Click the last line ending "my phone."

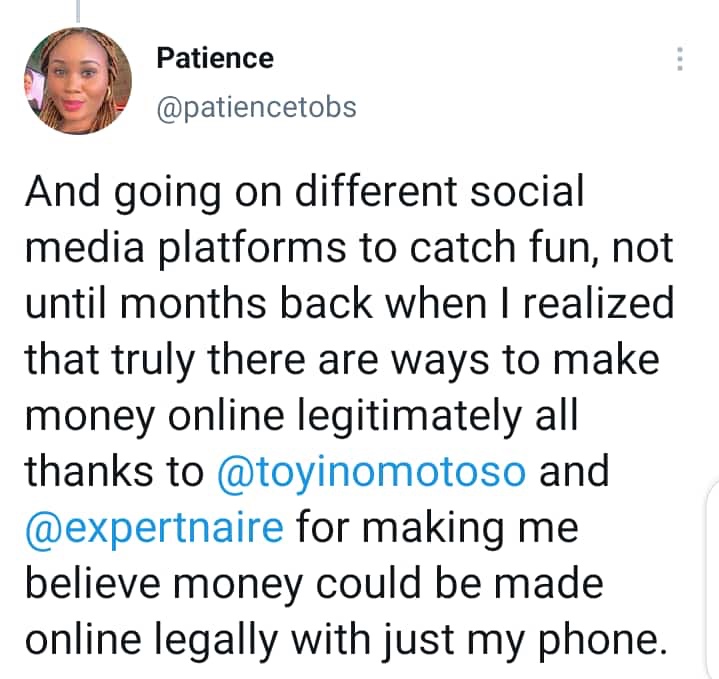(343, 639)
